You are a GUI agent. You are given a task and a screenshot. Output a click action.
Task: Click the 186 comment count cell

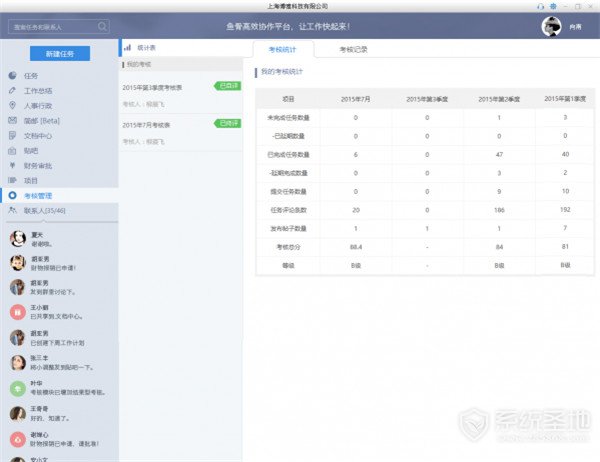[x=499, y=210]
